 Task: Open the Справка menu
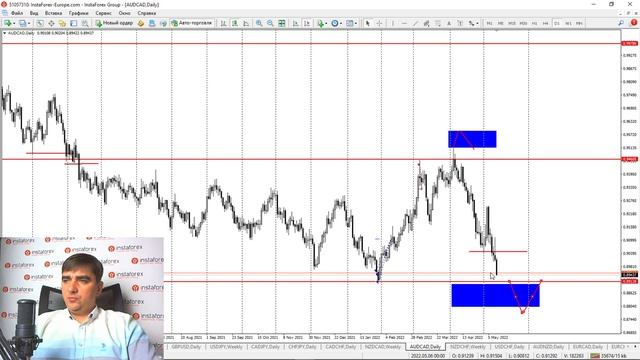[x=147, y=13]
